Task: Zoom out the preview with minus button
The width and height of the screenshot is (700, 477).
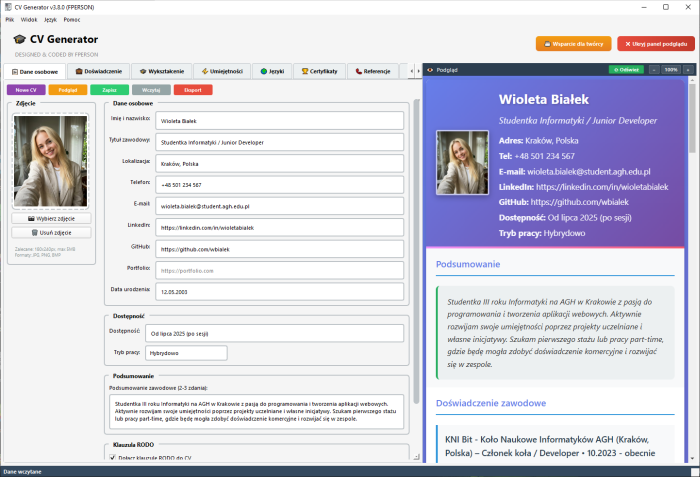Action: [654, 70]
